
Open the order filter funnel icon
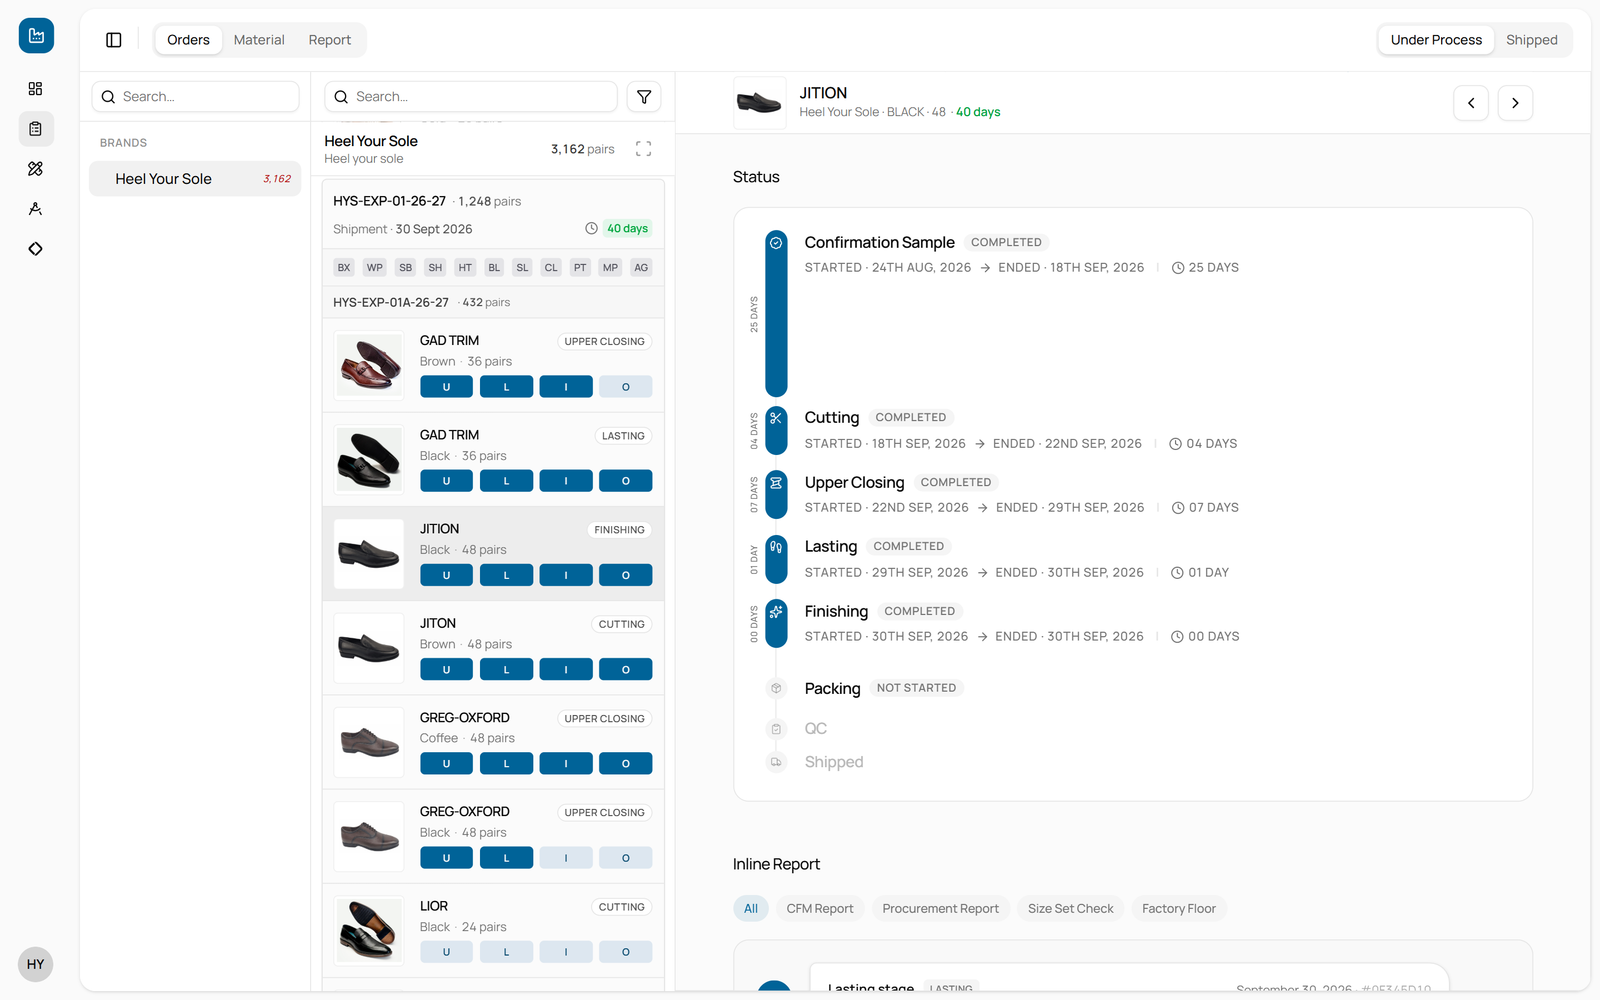[644, 97]
